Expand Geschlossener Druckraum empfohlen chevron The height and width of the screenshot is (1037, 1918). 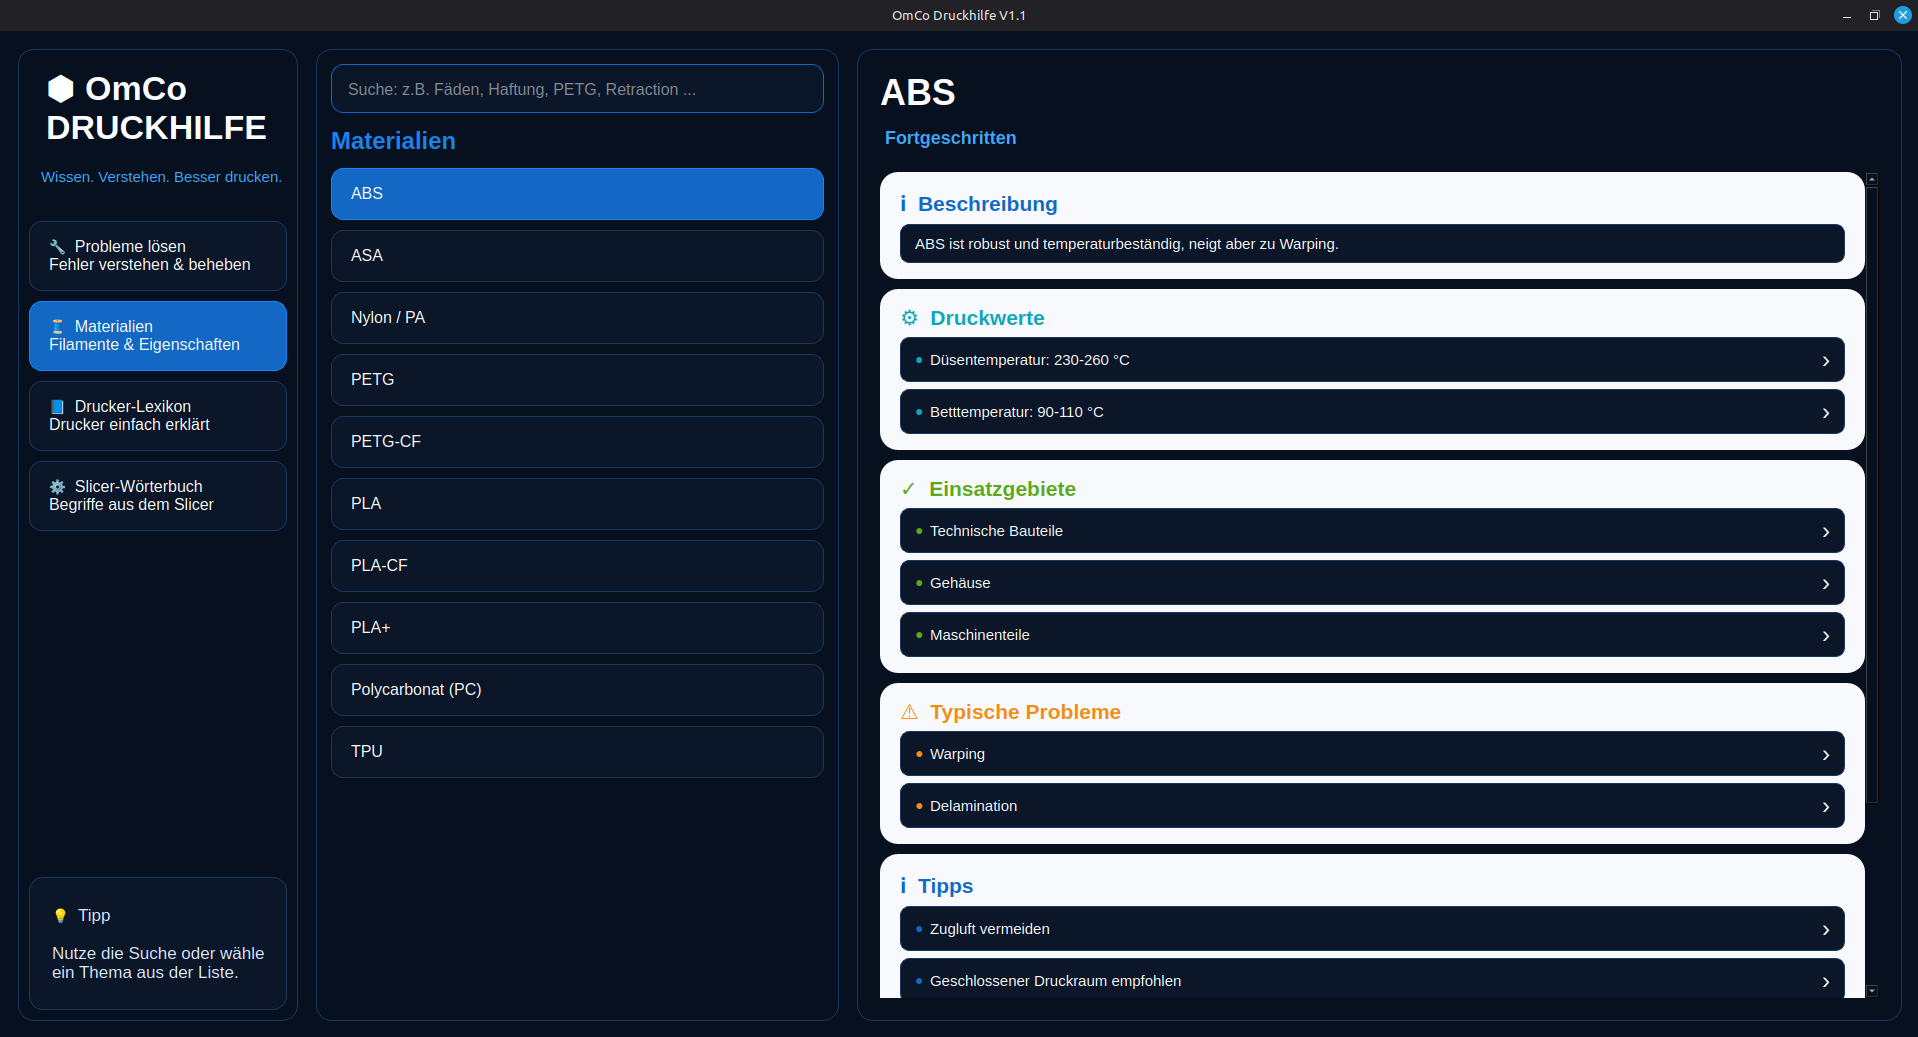(1826, 982)
